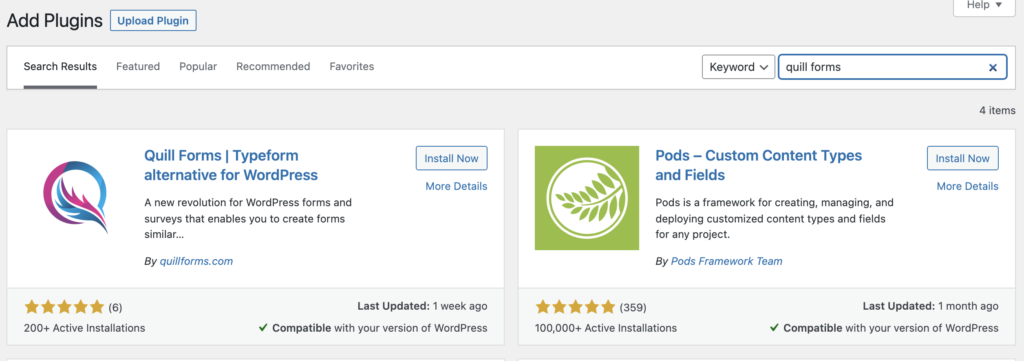Click the Pods green leaf logo
This screenshot has width=1024, height=361.
pos(586,198)
